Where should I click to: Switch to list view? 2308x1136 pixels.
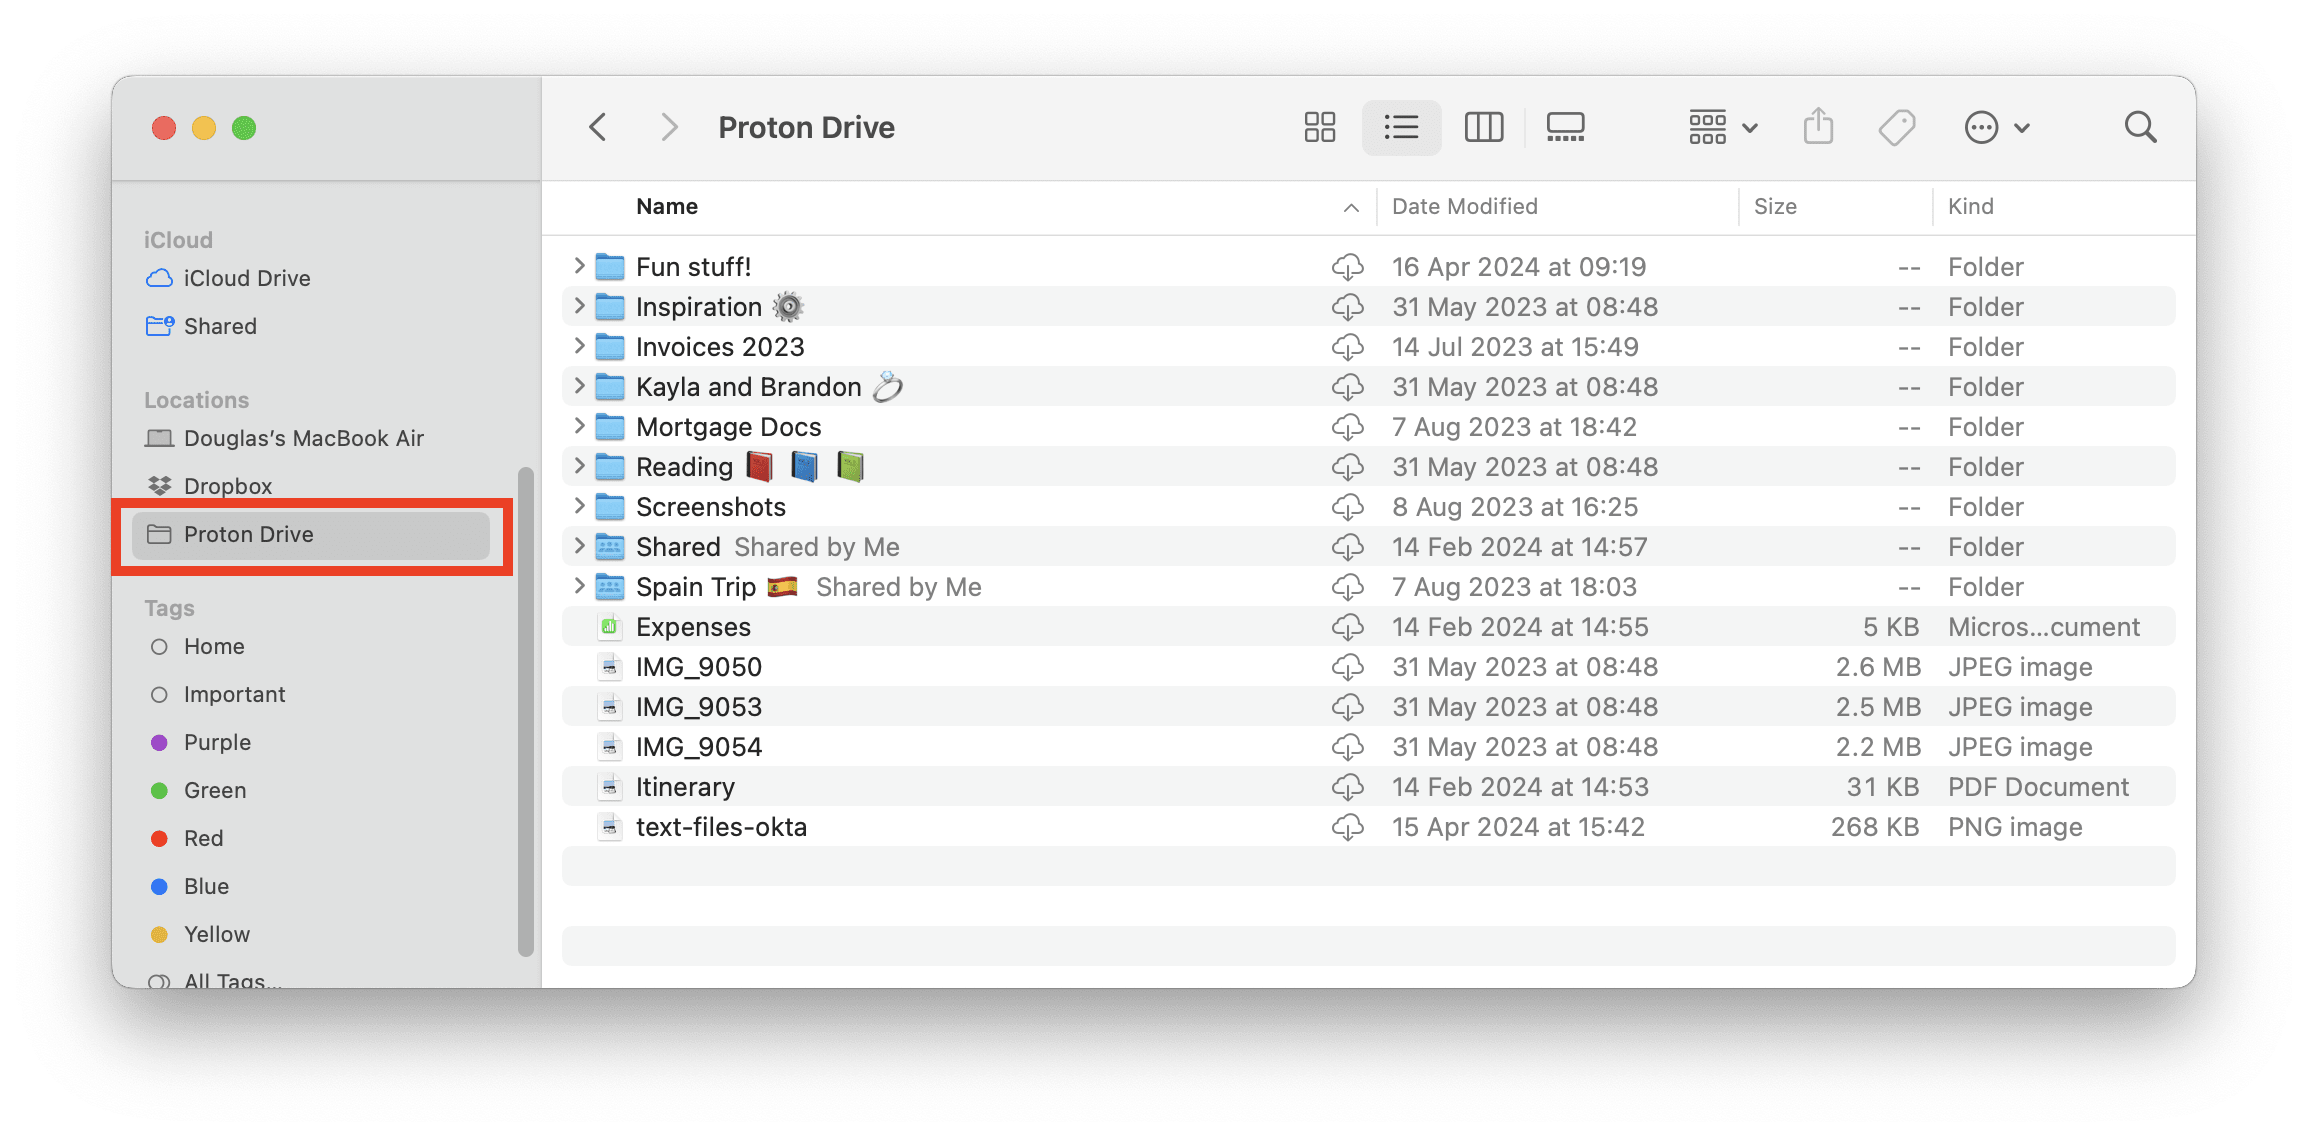[1401, 127]
